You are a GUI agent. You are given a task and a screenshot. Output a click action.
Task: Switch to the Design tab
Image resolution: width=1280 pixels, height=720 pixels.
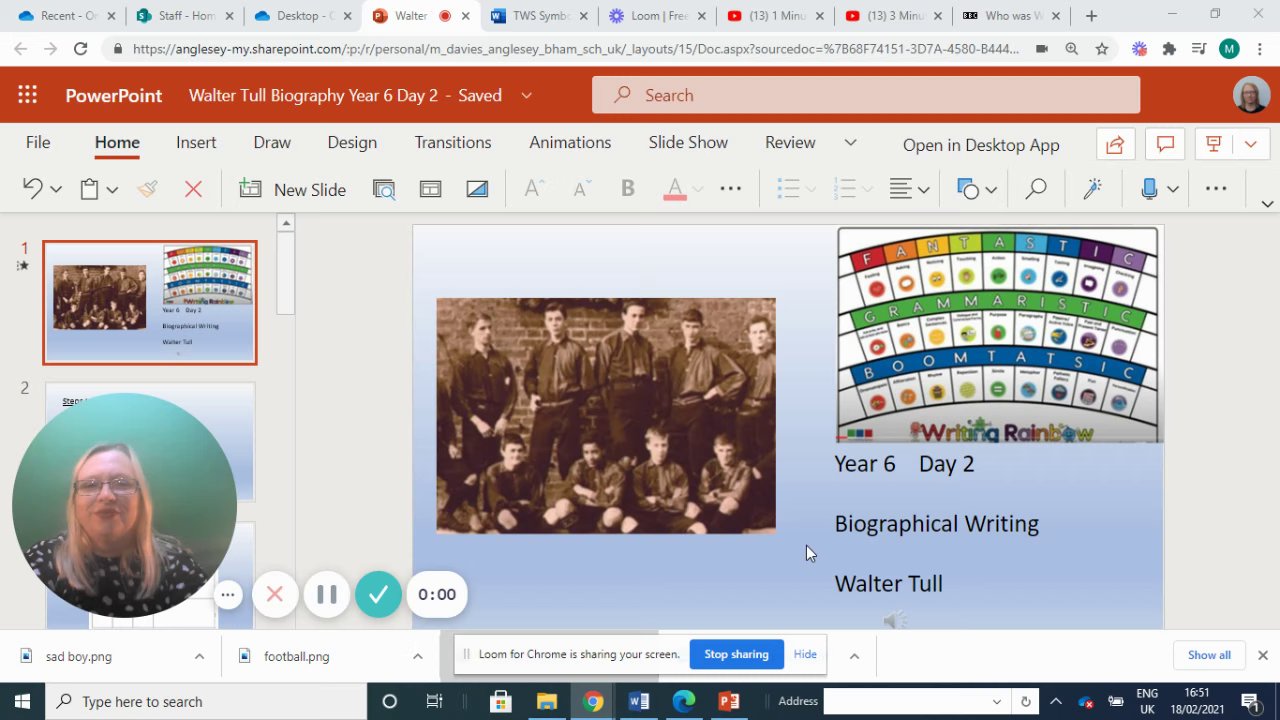(352, 142)
